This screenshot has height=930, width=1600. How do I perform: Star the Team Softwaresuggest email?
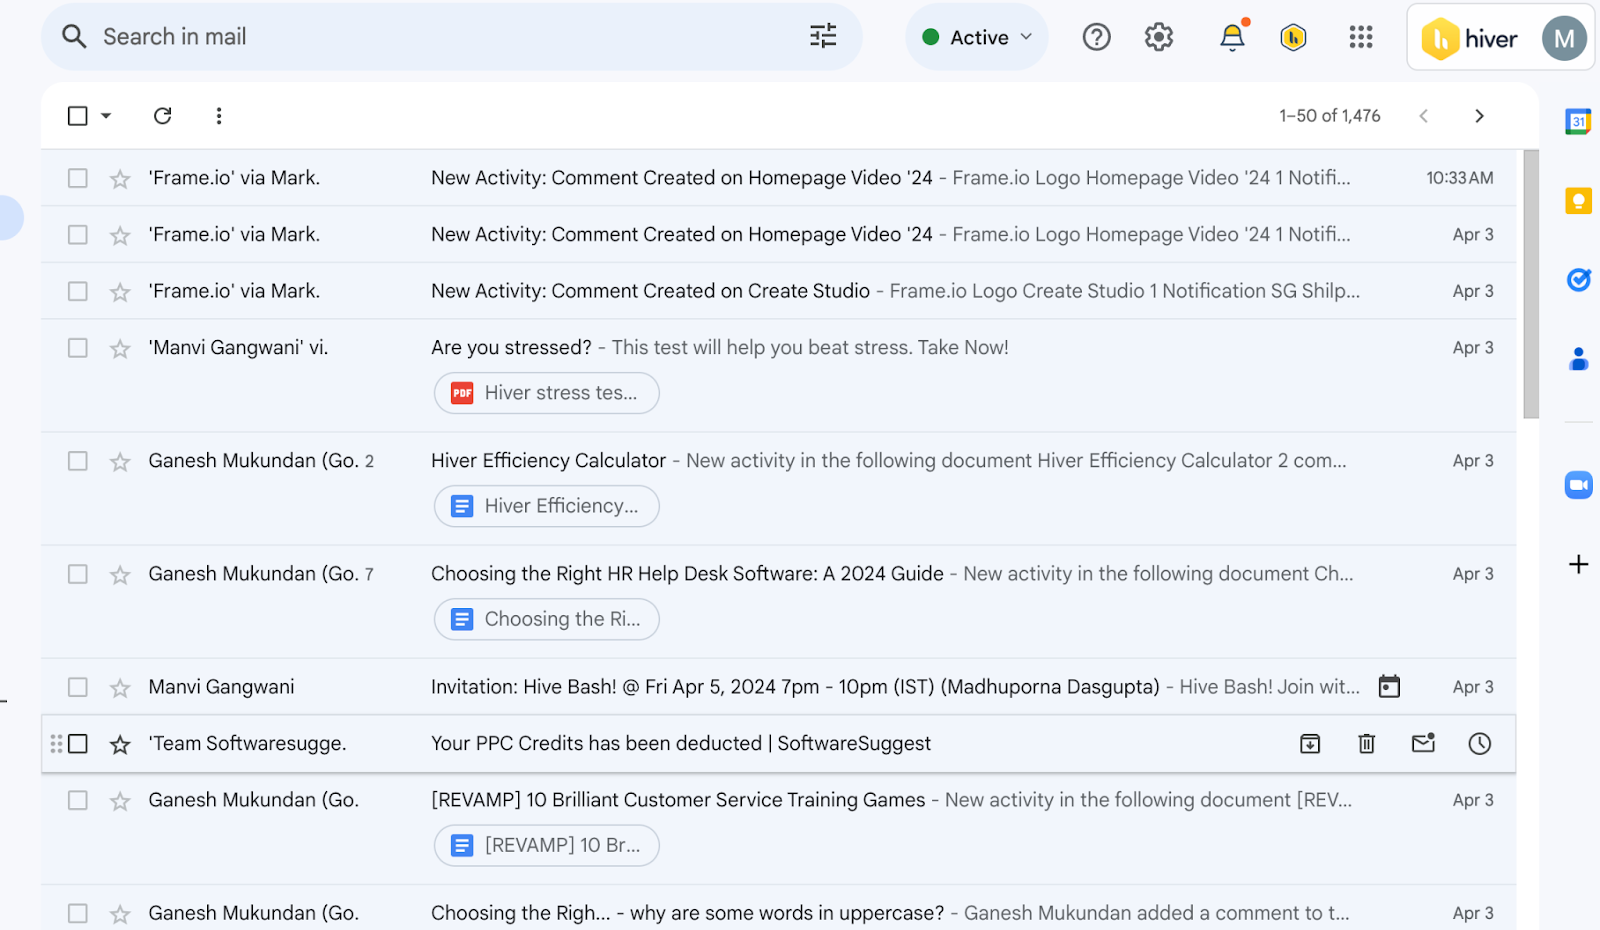pos(120,745)
